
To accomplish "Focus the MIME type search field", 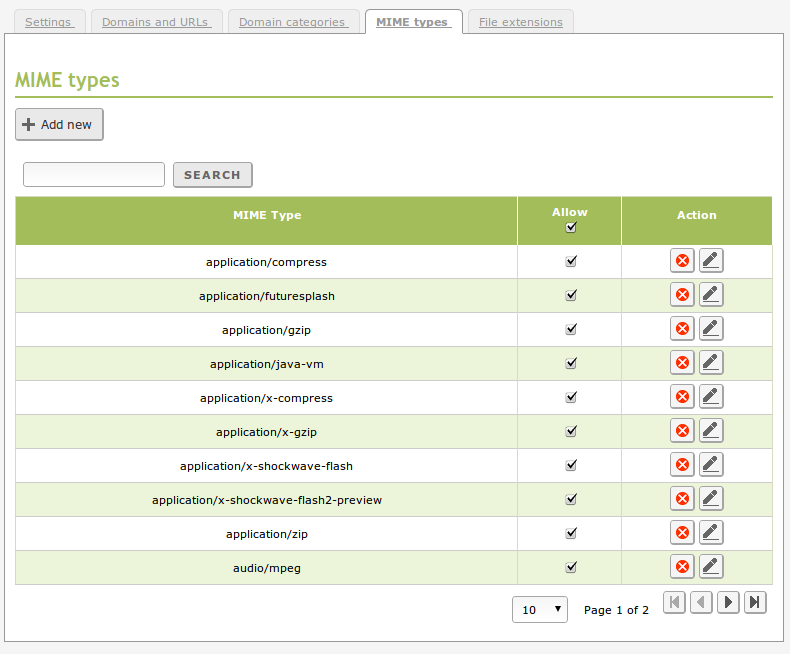I will [94, 174].
